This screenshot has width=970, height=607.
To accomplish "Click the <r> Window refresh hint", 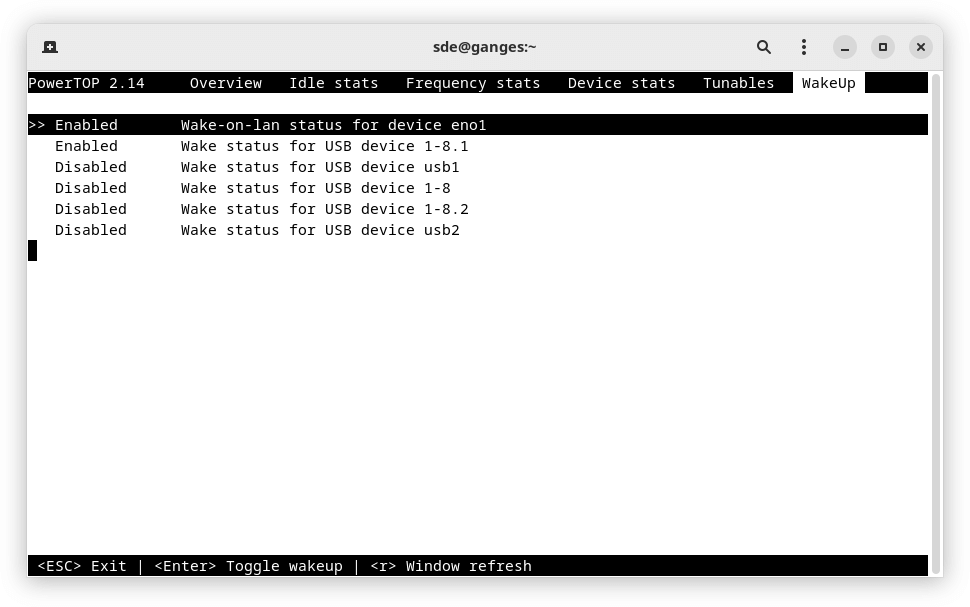I will [450, 566].
